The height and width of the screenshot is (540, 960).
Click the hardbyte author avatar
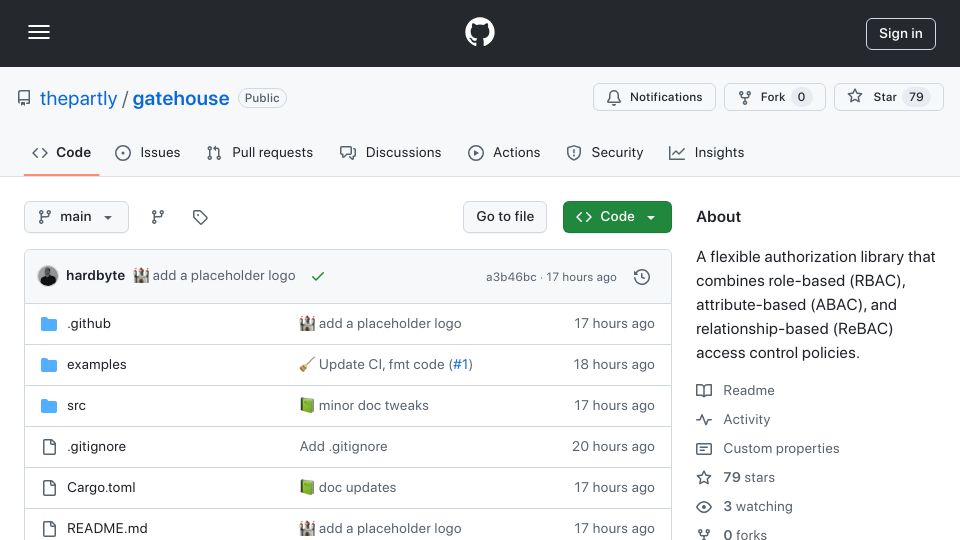click(x=48, y=276)
